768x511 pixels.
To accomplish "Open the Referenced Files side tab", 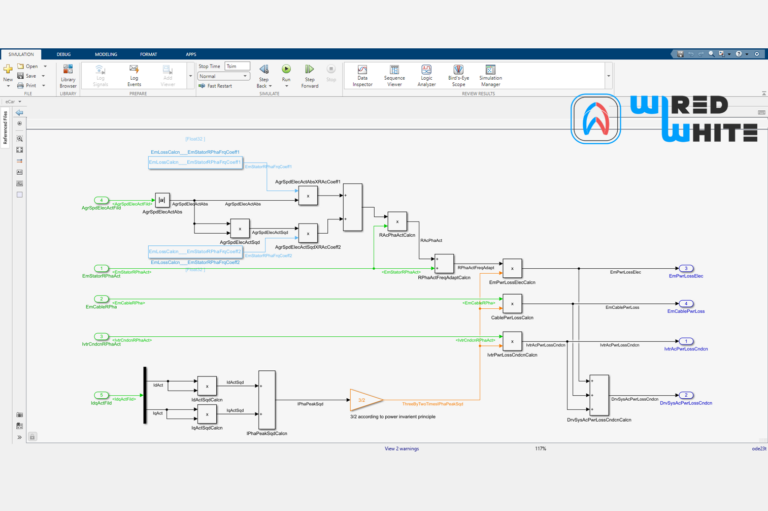I will (5, 128).
